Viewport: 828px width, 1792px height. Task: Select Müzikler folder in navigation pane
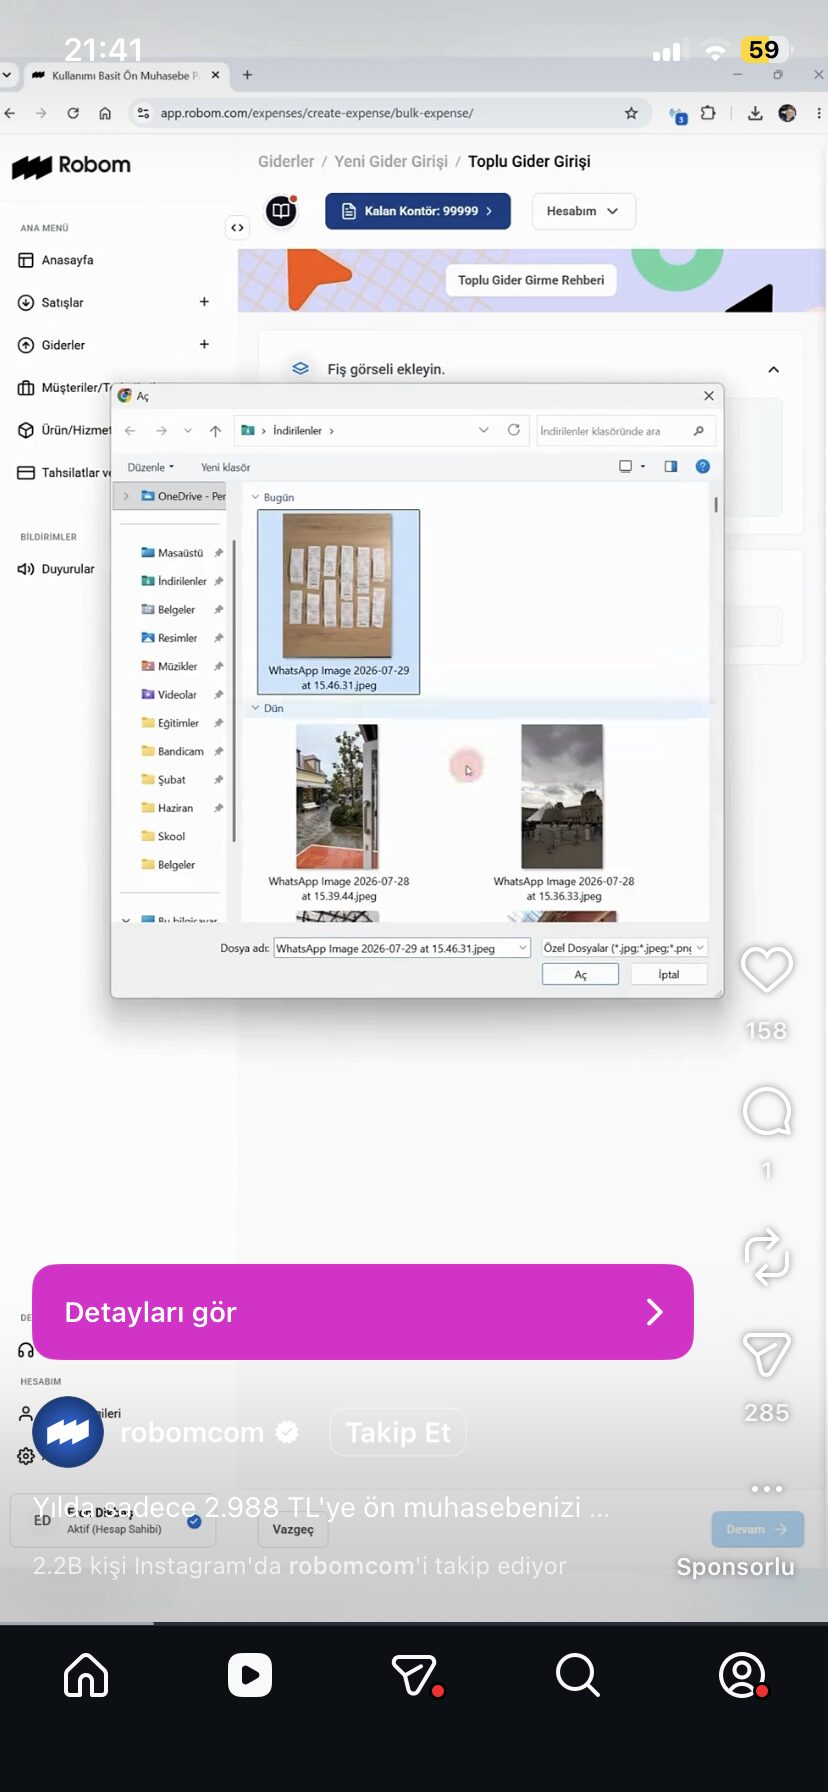pos(177,666)
